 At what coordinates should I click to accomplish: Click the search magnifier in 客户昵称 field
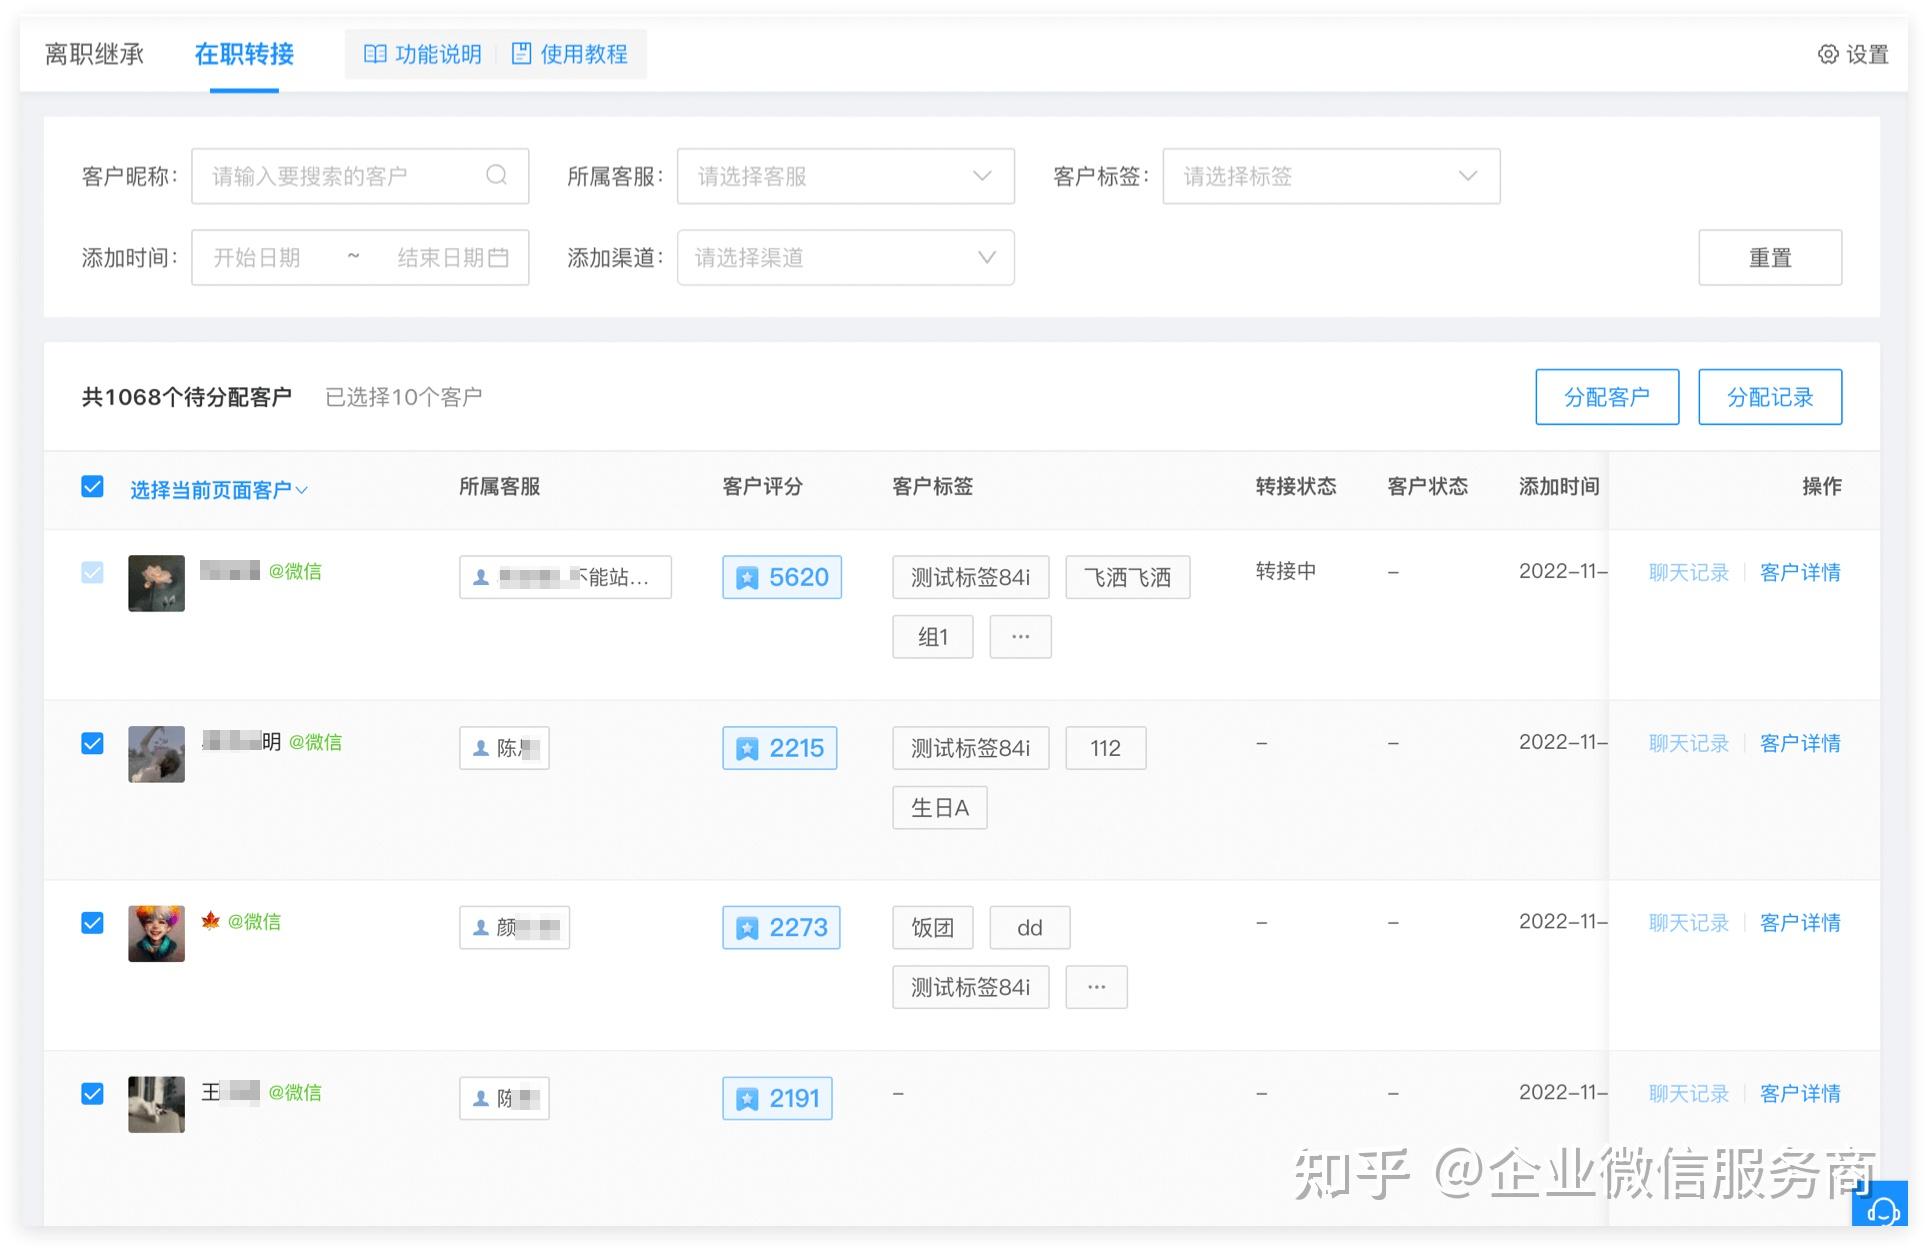496,176
